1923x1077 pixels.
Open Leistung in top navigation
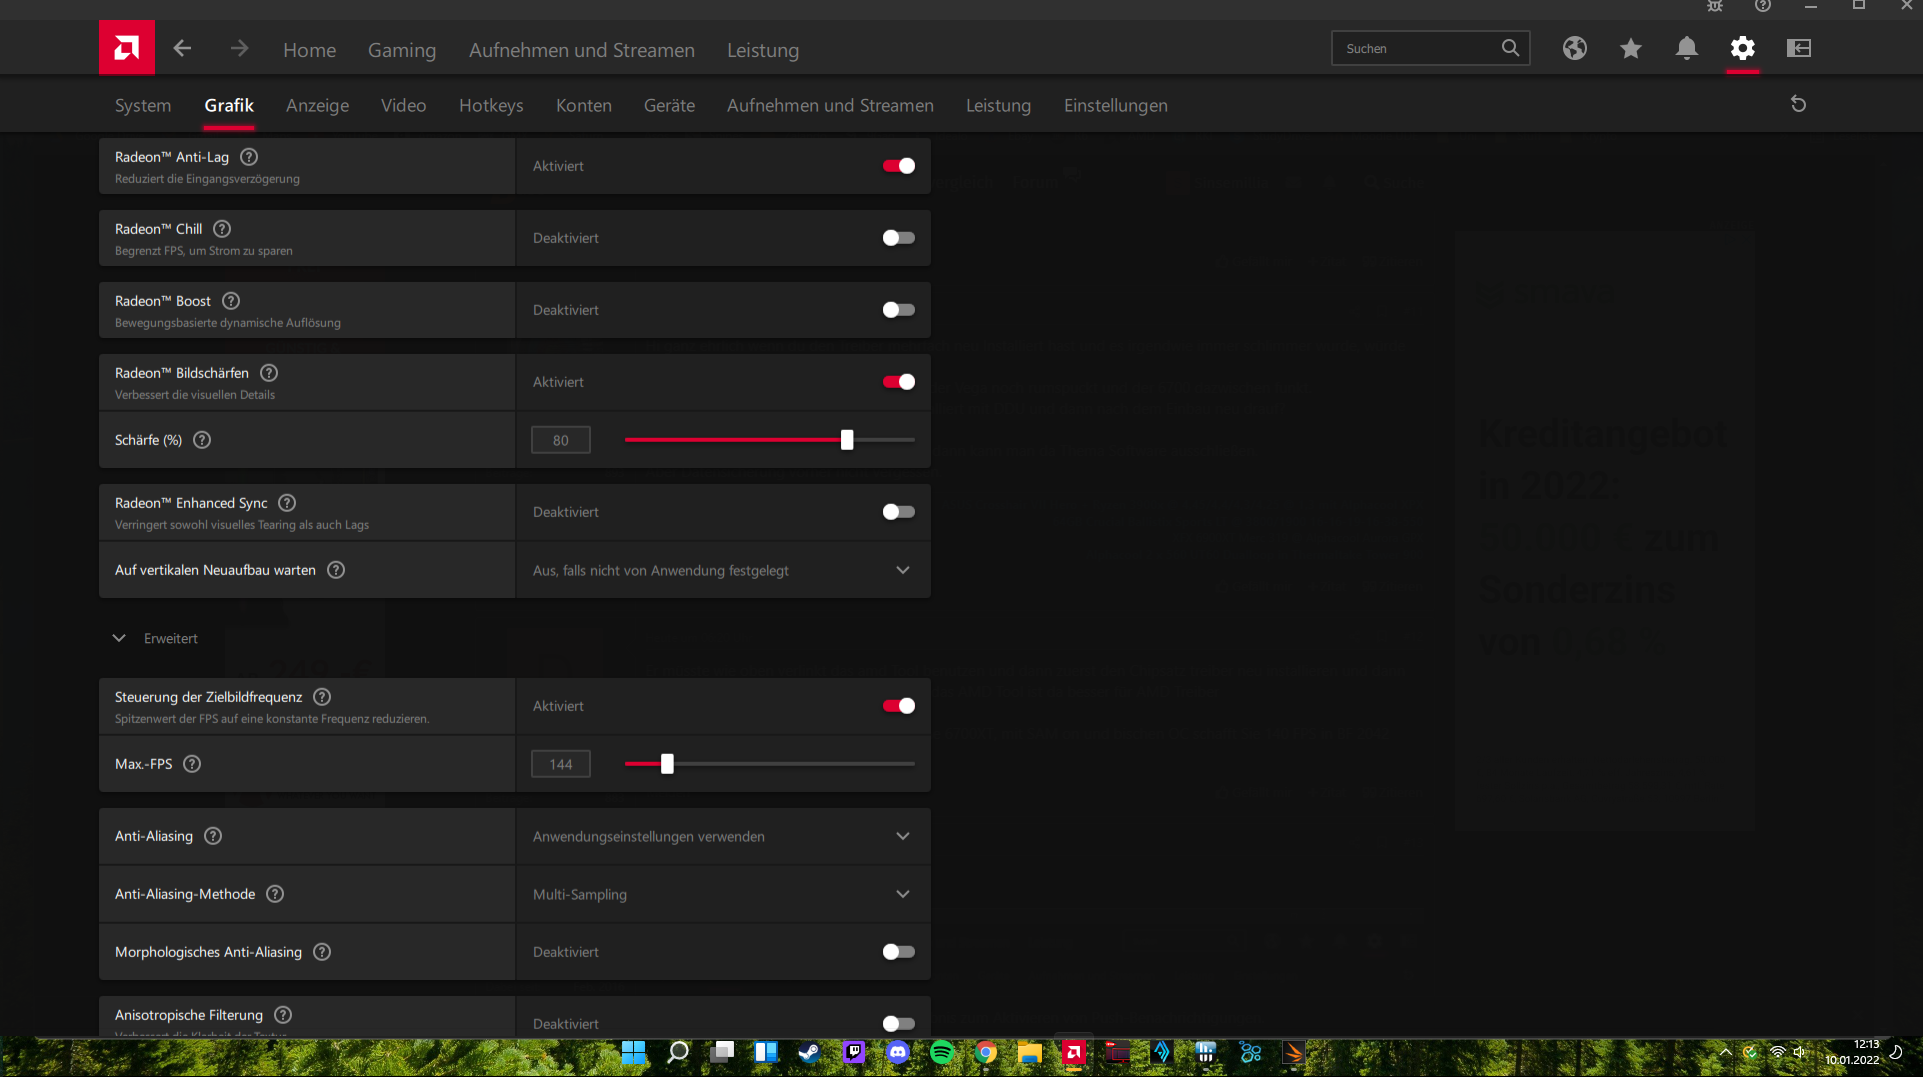[x=763, y=50]
